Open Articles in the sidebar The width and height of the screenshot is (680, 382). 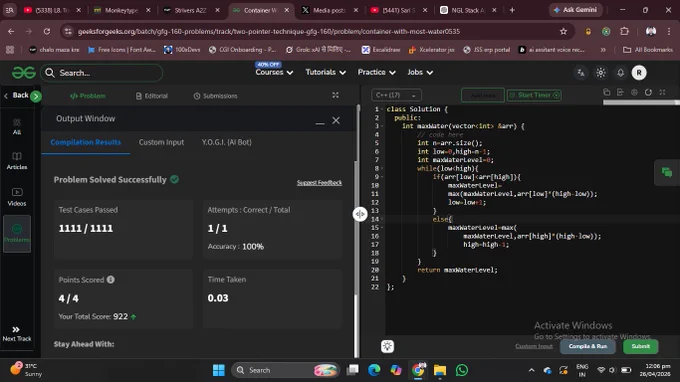pos(16,160)
